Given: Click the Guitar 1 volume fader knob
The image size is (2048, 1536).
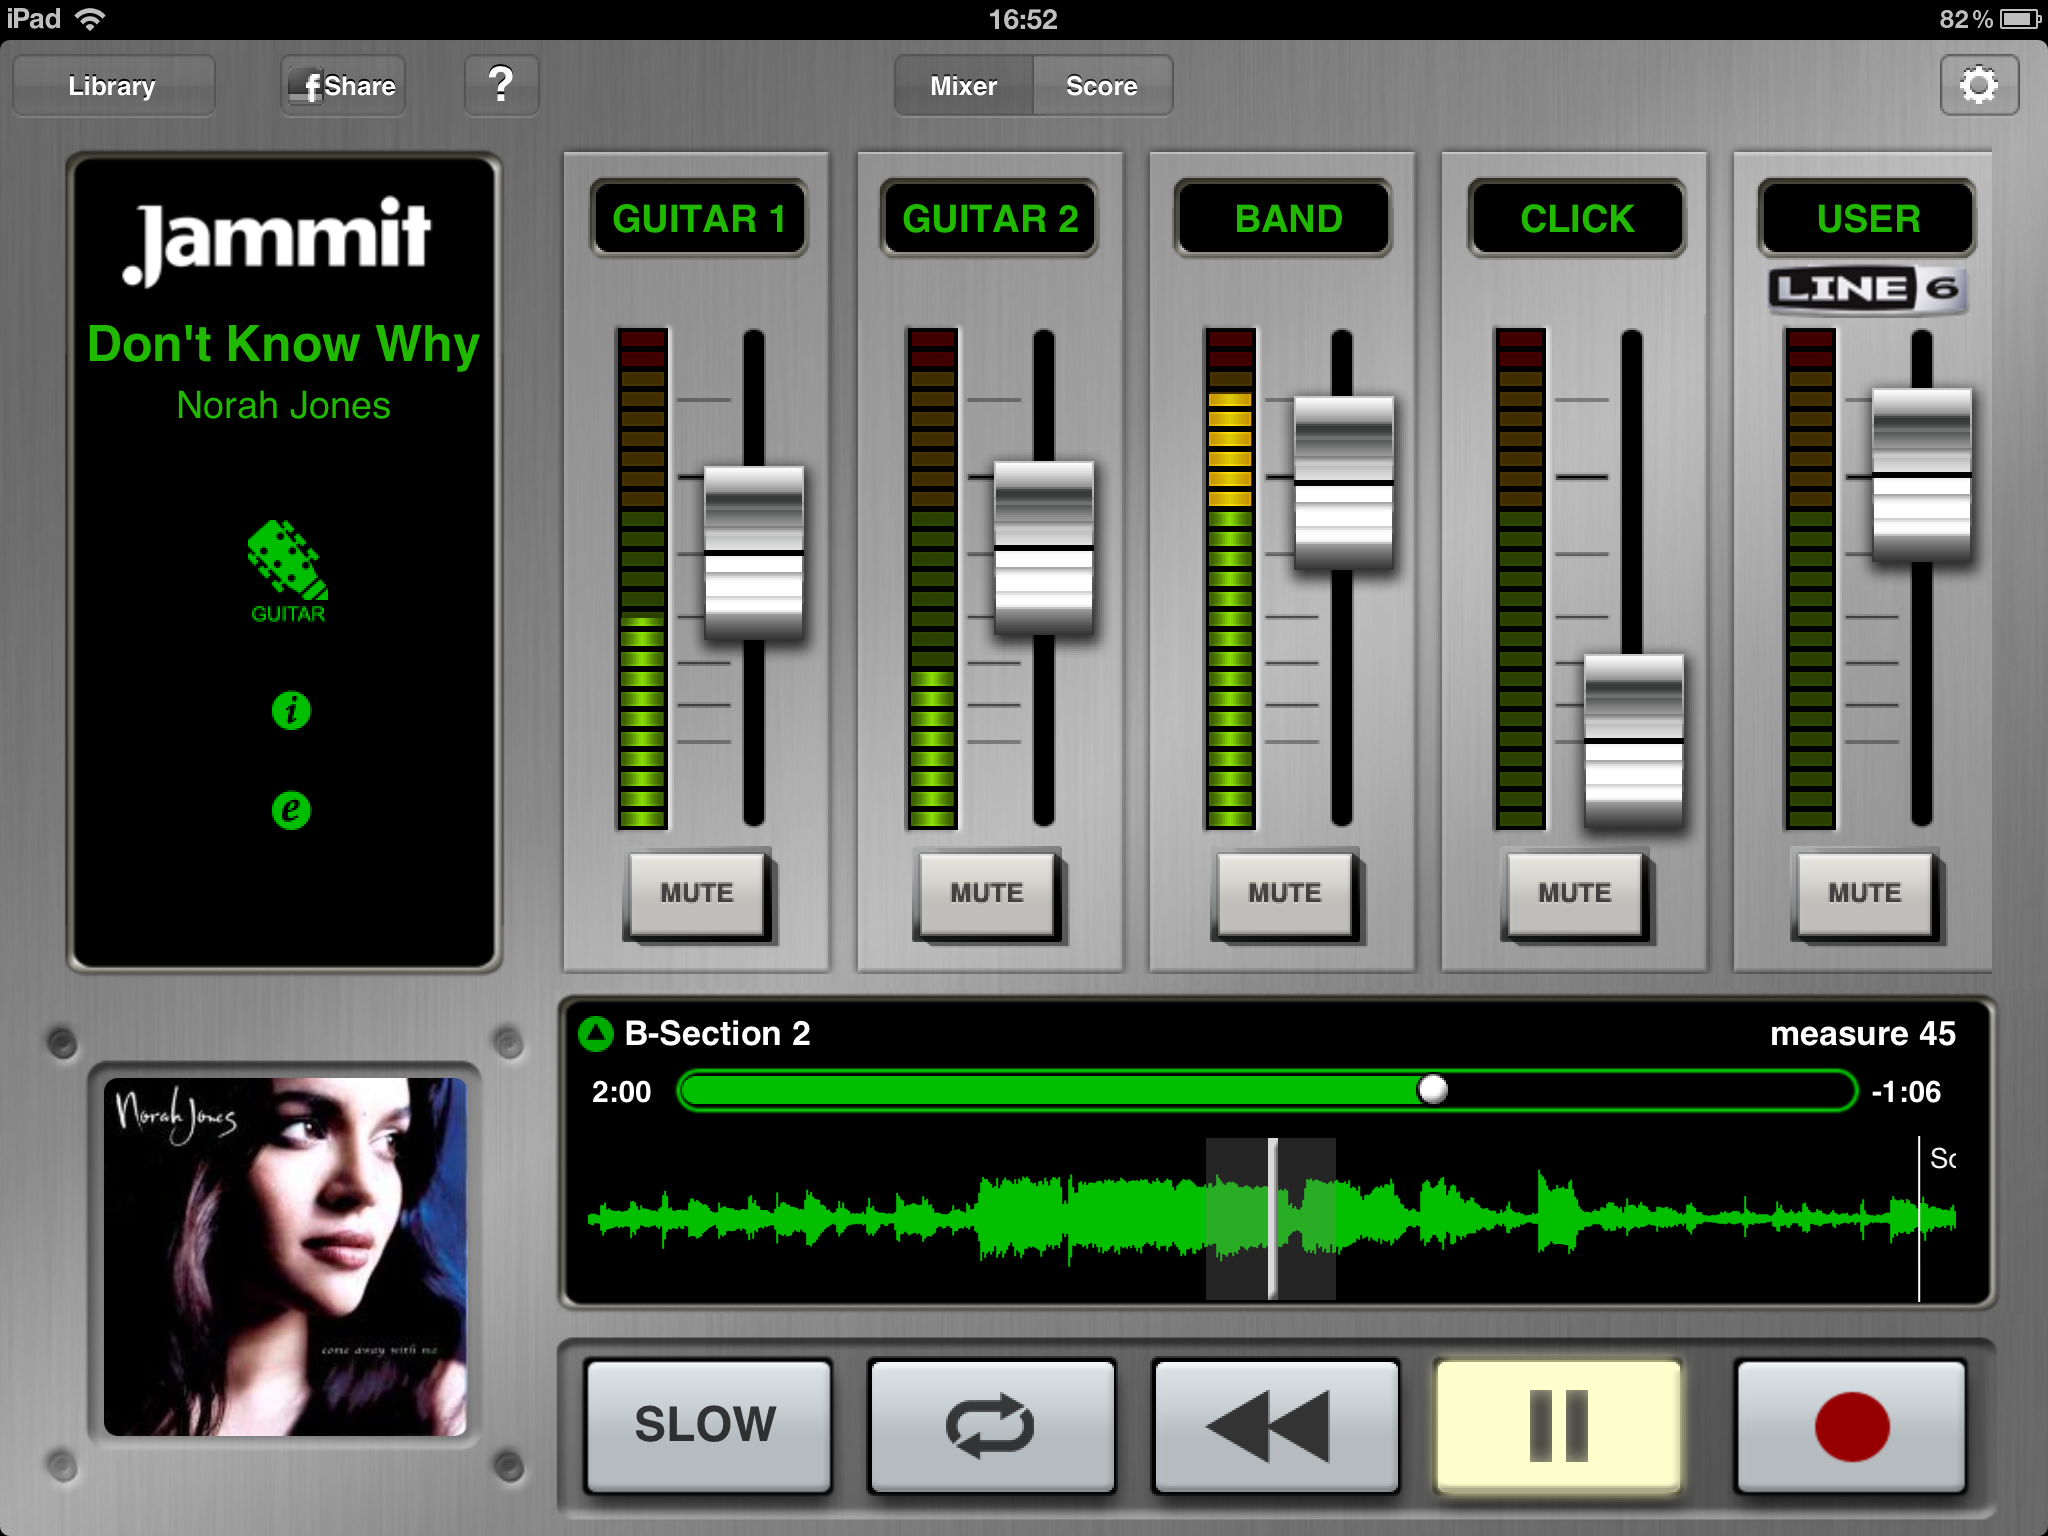Looking at the screenshot, I should coord(754,552).
